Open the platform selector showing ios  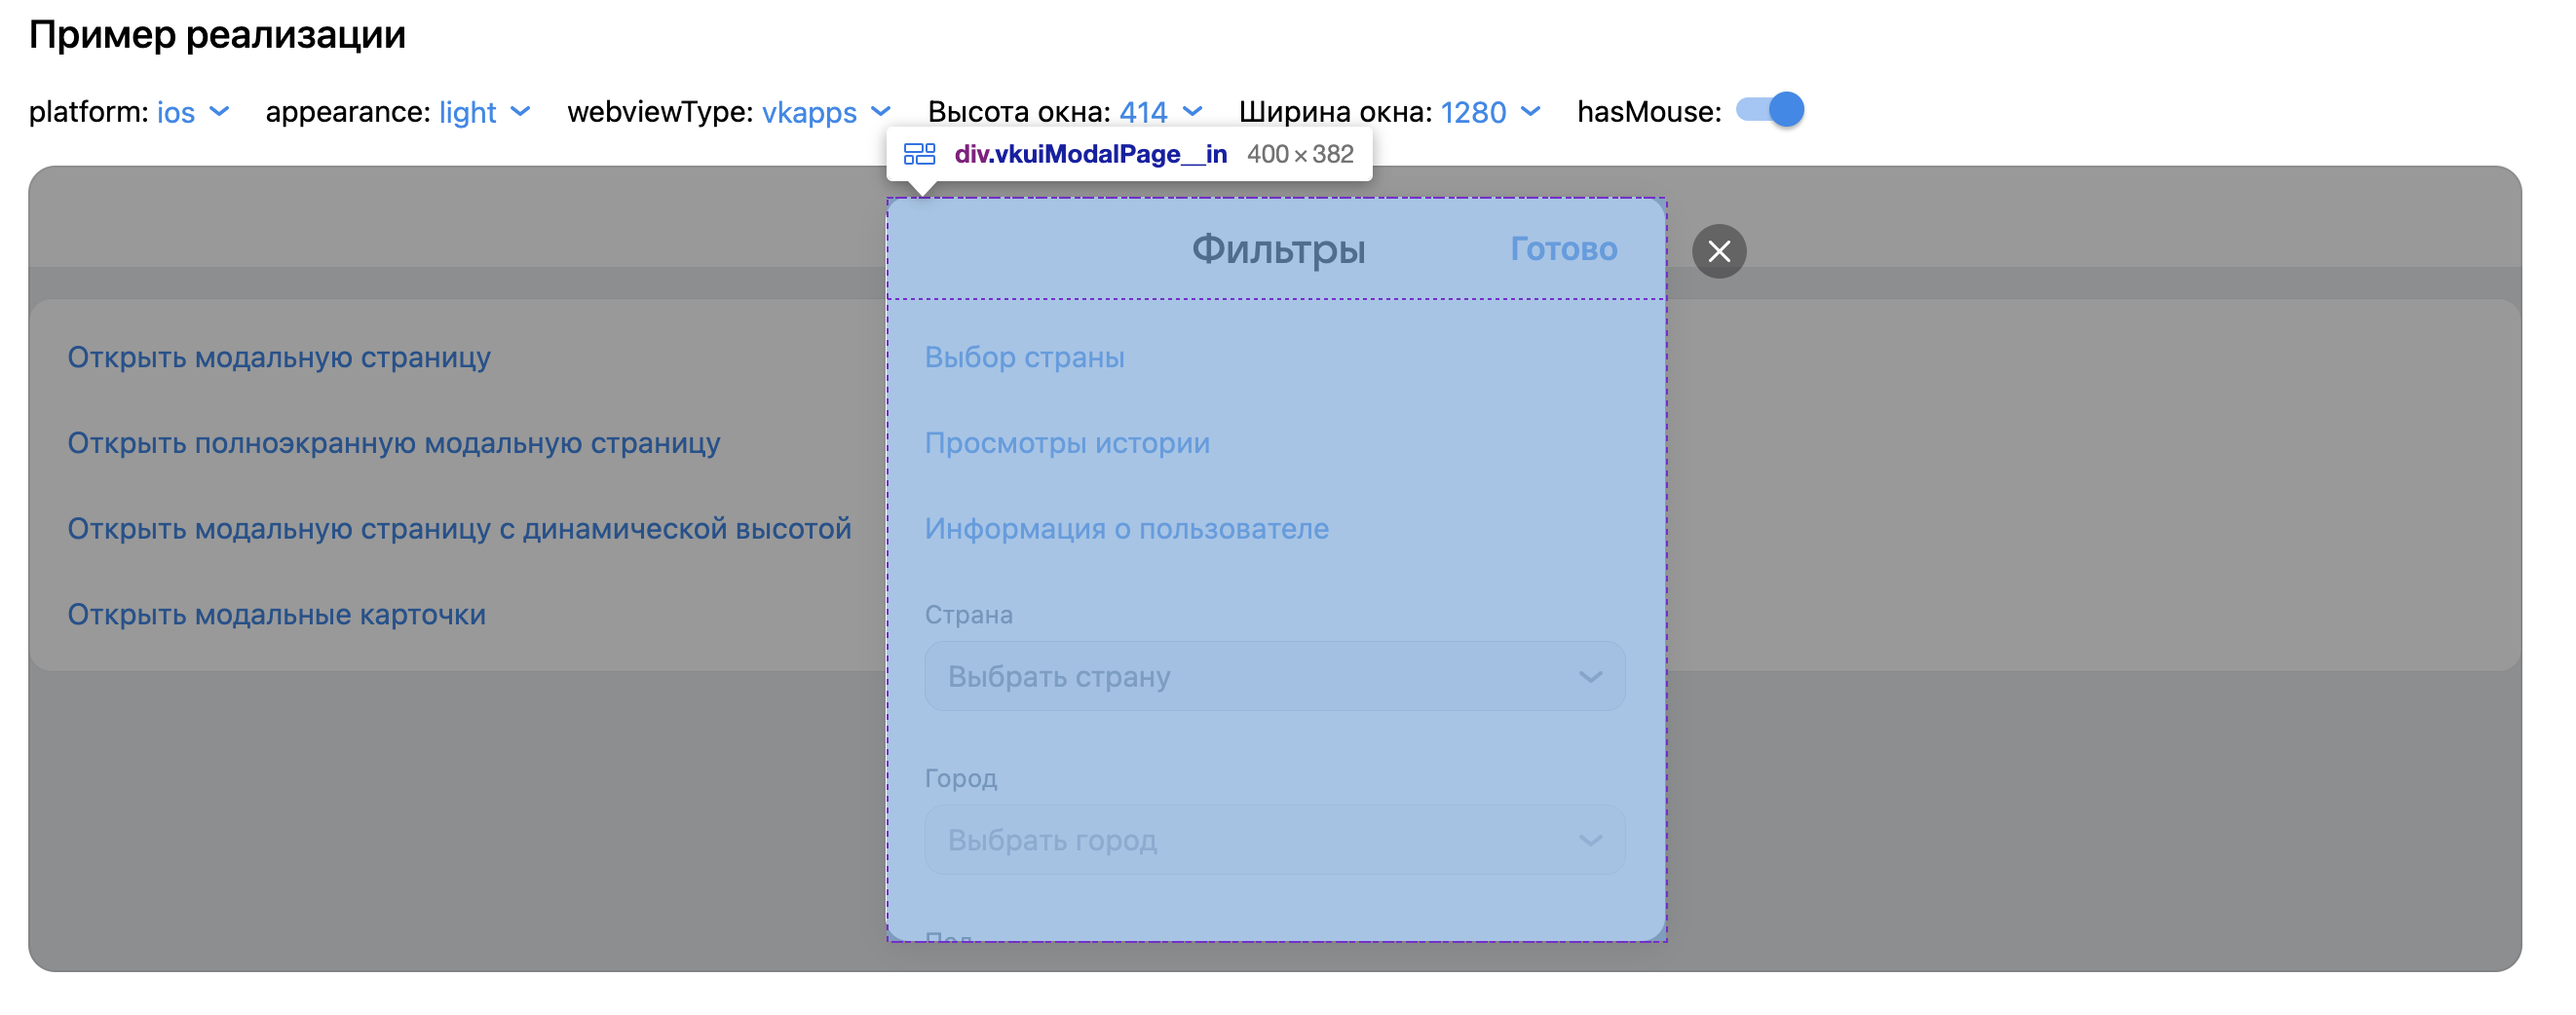point(178,113)
